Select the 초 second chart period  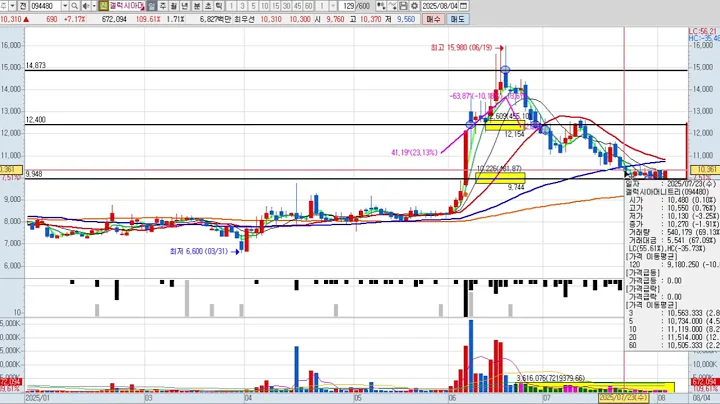(x=208, y=6)
